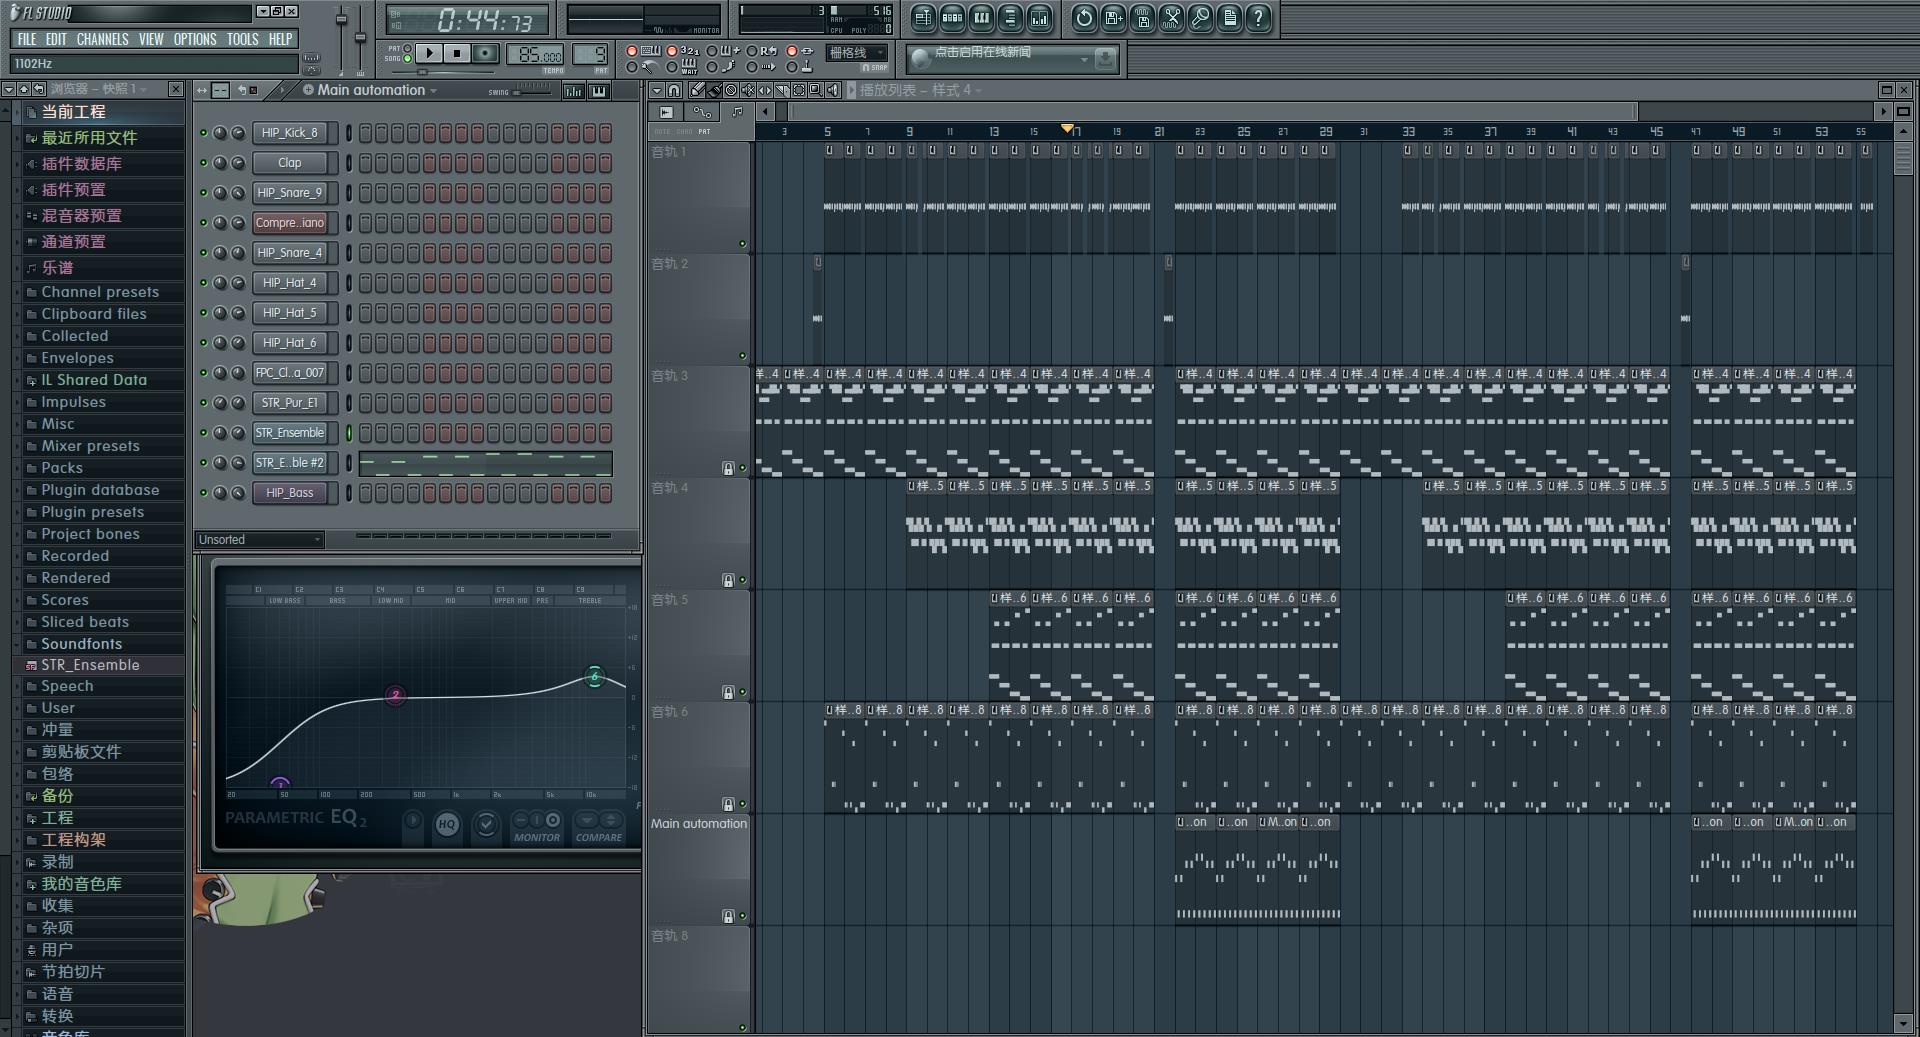Screen dimensions: 1920x1037
Task: Select the mute tool in playlist
Action: [x=748, y=90]
